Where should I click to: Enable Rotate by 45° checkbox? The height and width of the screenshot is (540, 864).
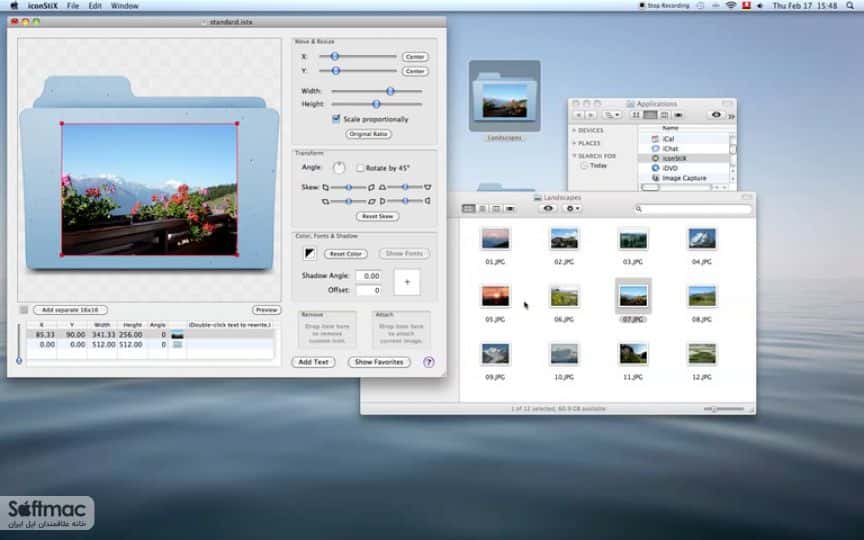pyautogui.click(x=360, y=168)
